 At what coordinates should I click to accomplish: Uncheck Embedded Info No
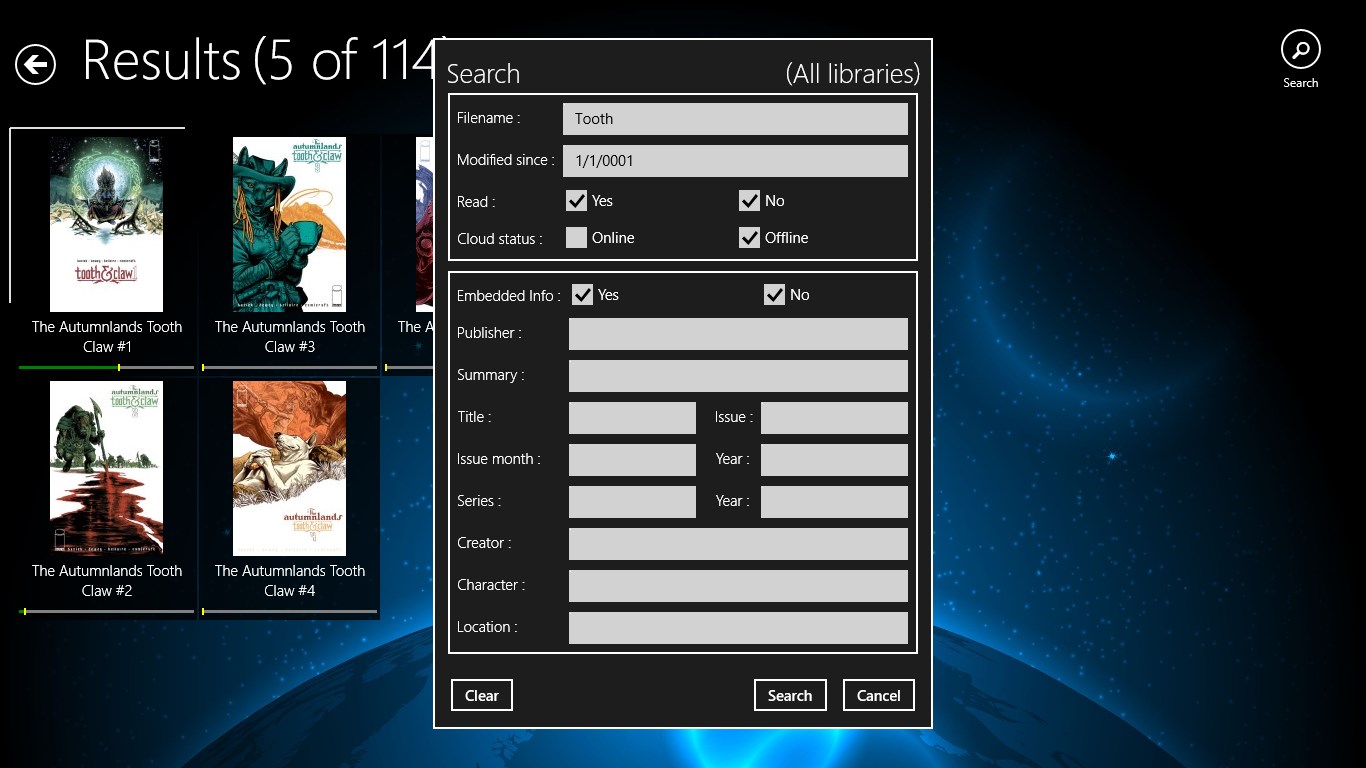click(775, 294)
